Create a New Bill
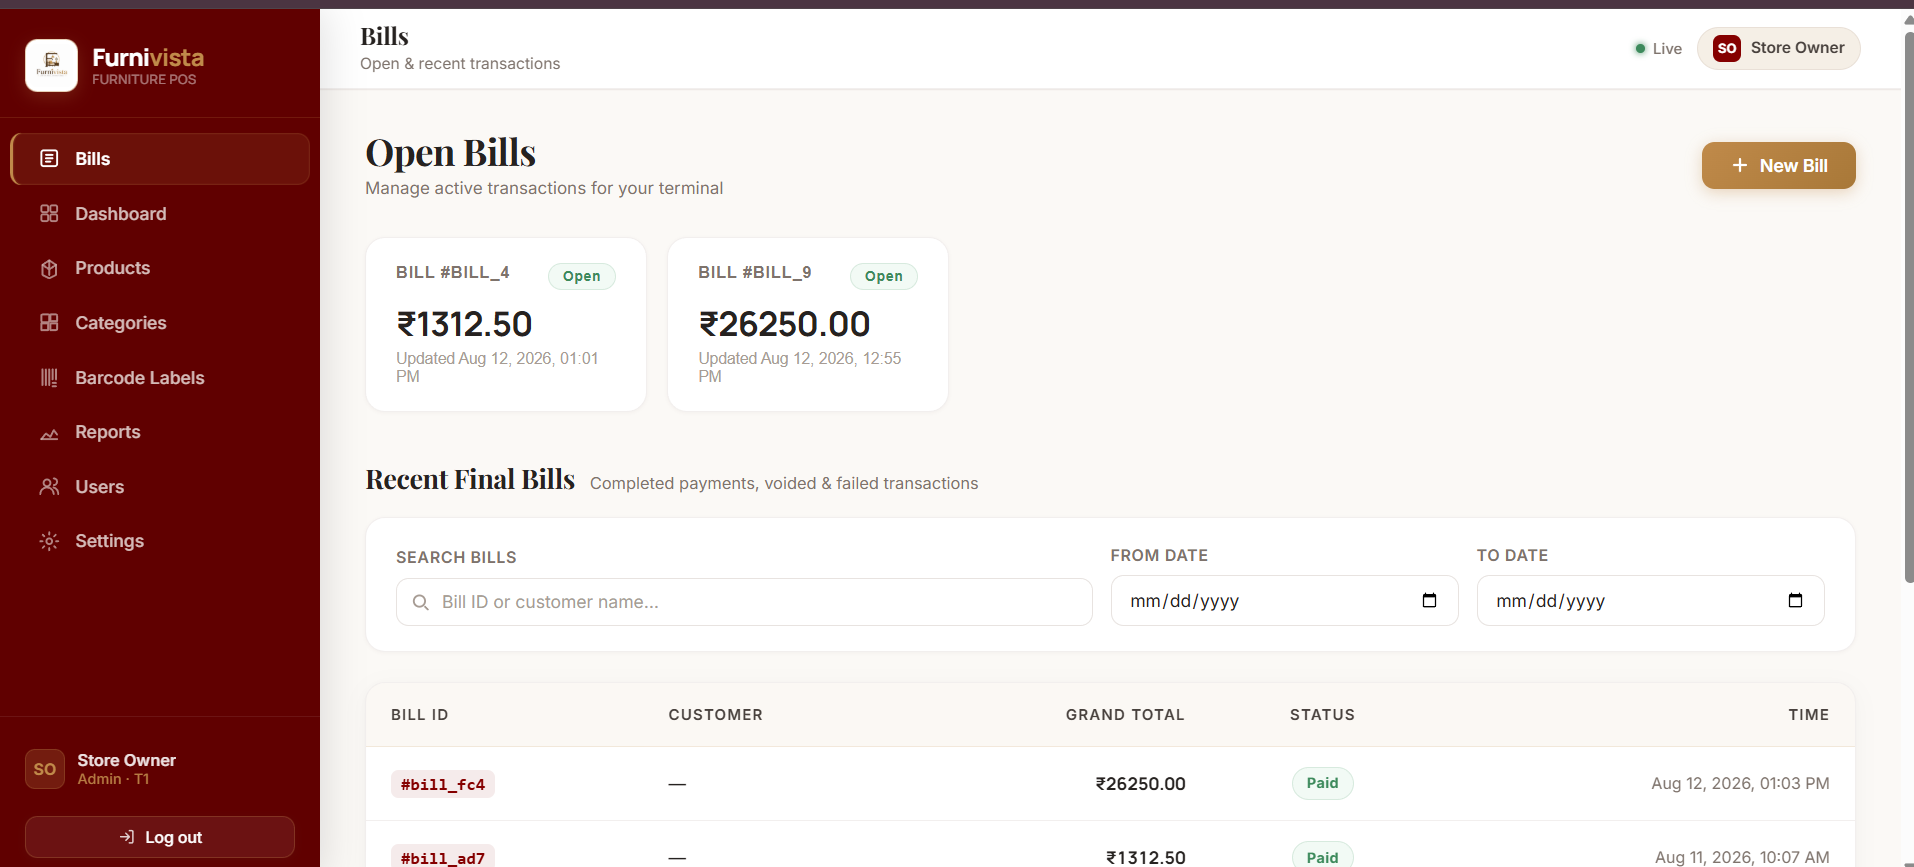1914x867 pixels. point(1778,165)
